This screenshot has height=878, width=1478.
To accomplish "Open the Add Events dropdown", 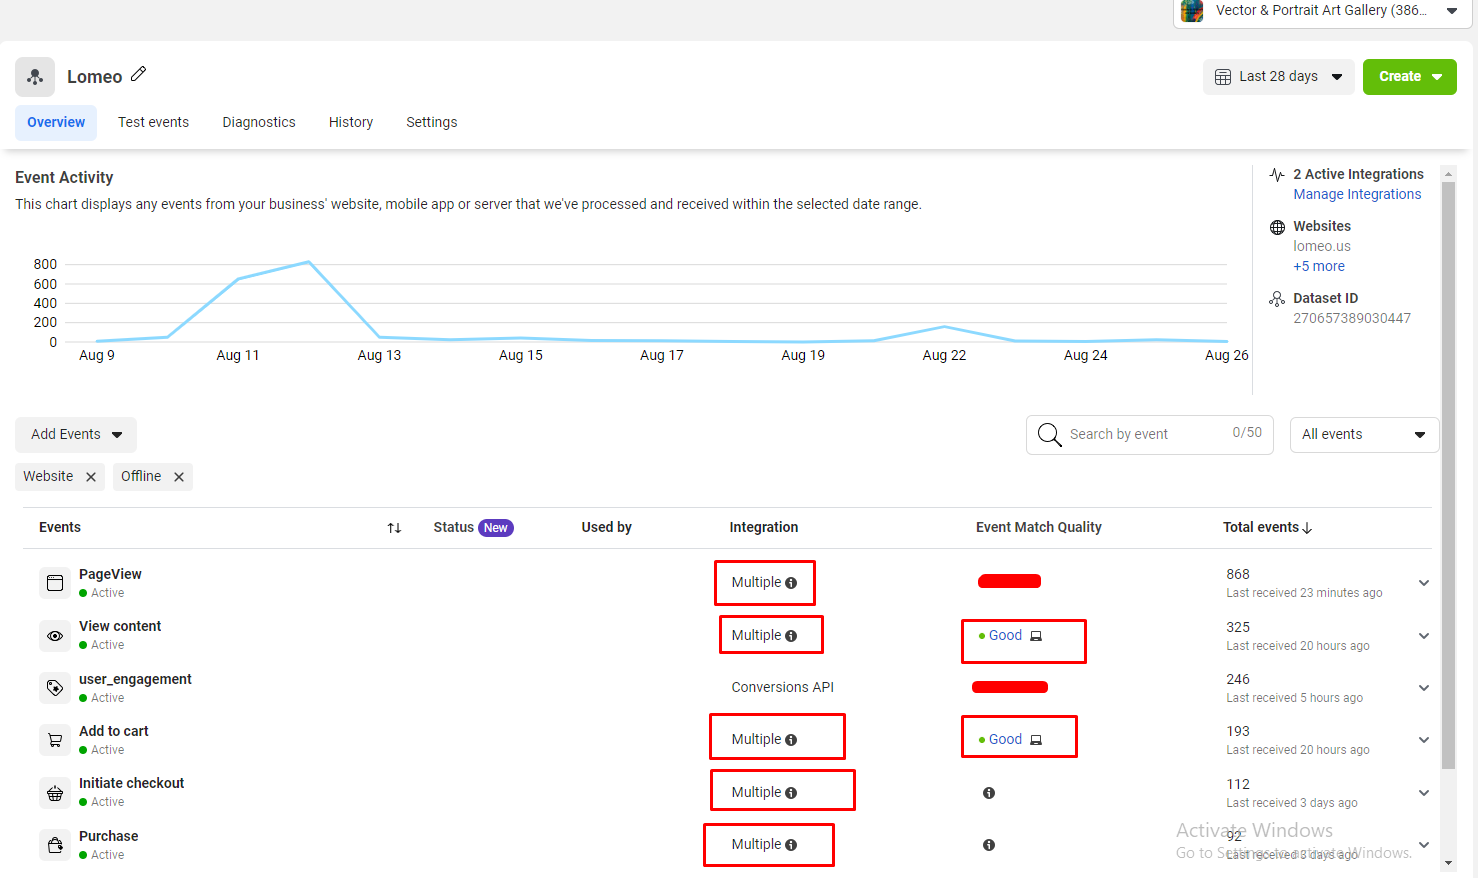I will [76, 435].
